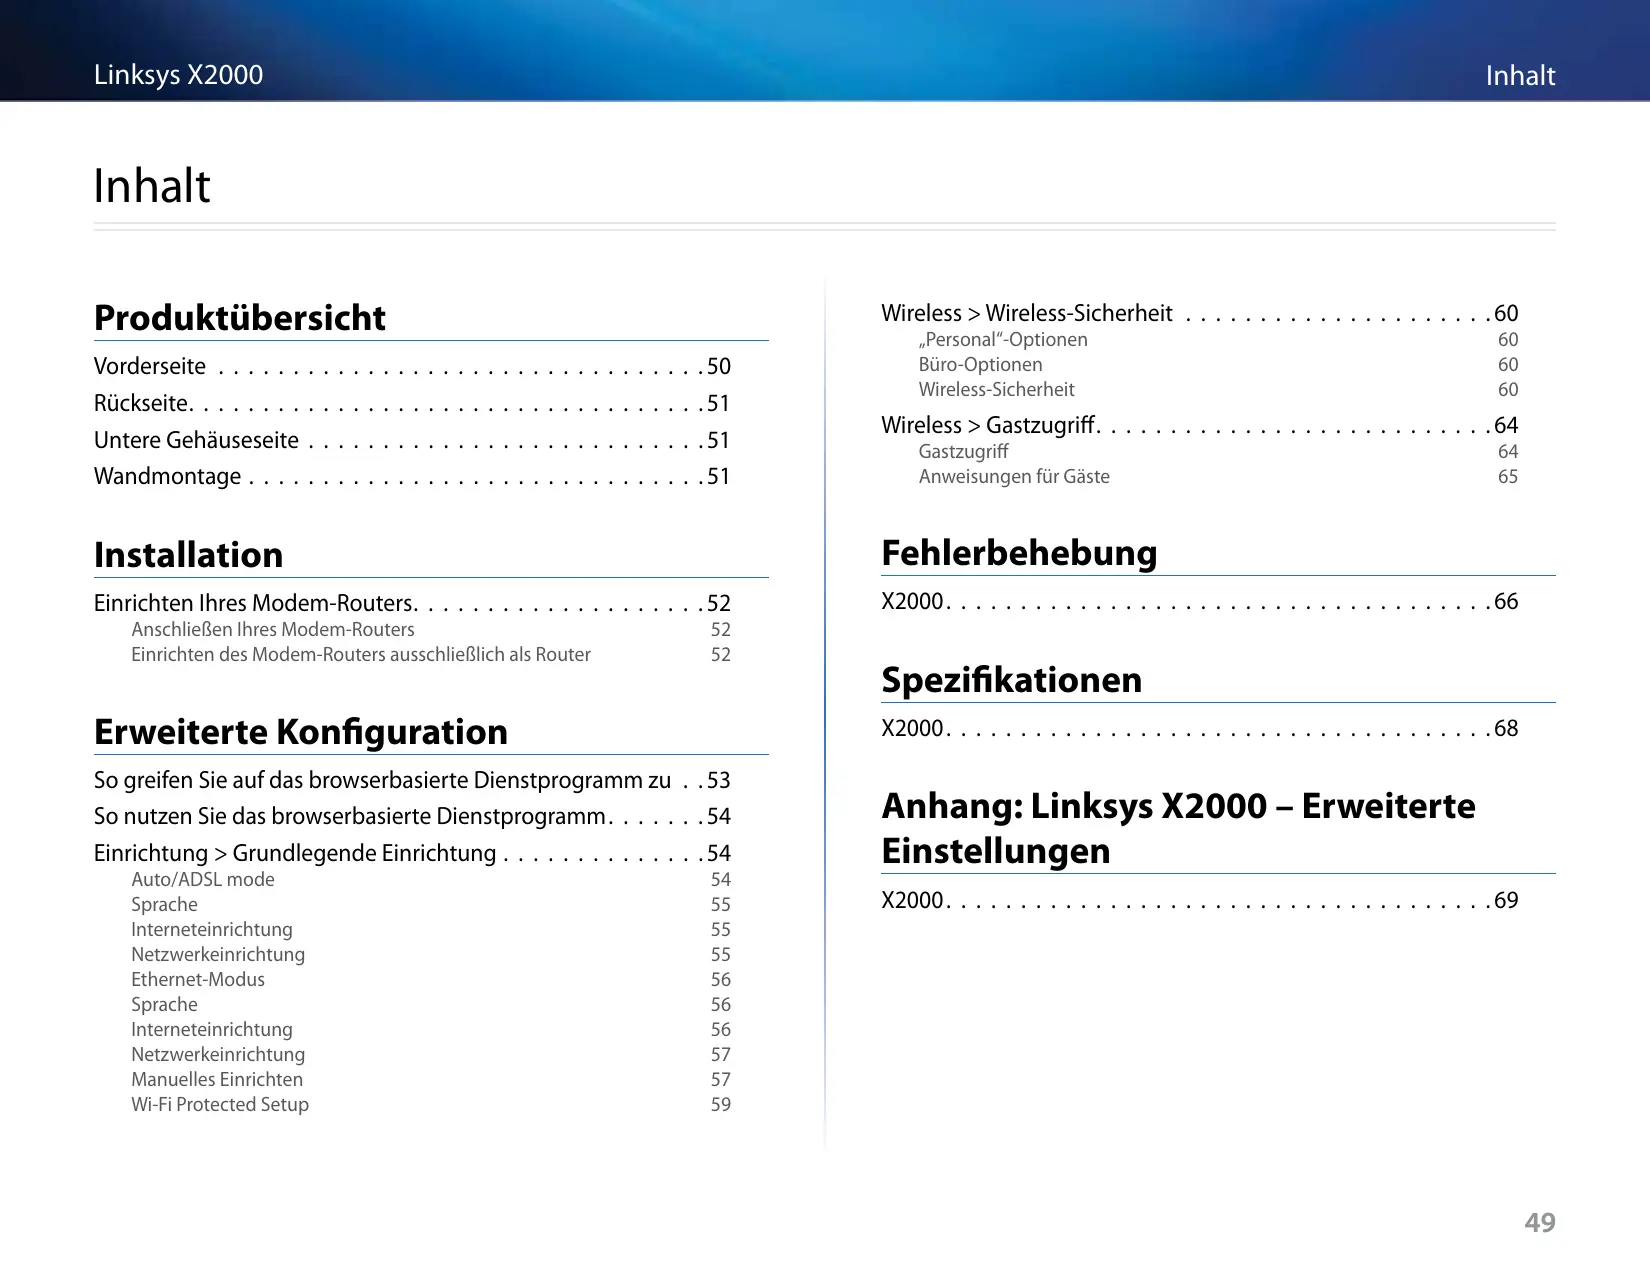Open the Untere Gehäuseseite entry

pyautogui.click(x=196, y=440)
